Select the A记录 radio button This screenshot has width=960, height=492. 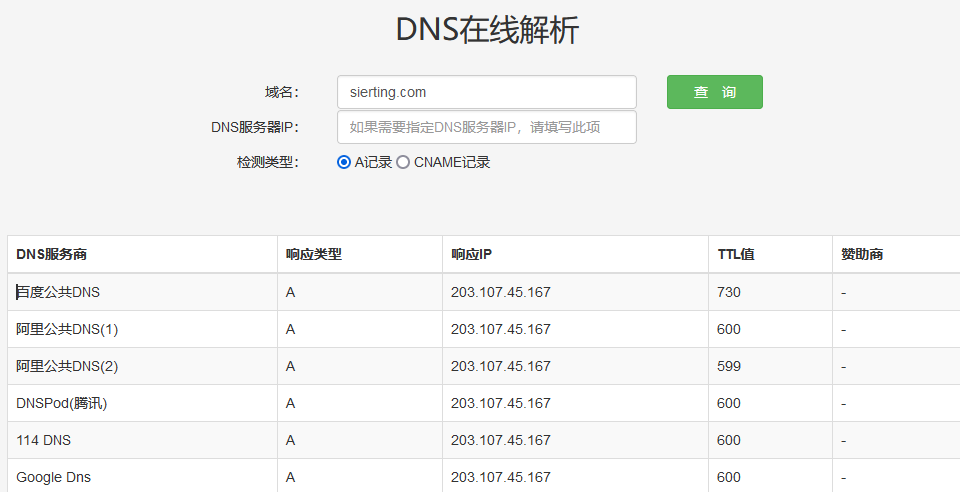[x=344, y=162]
